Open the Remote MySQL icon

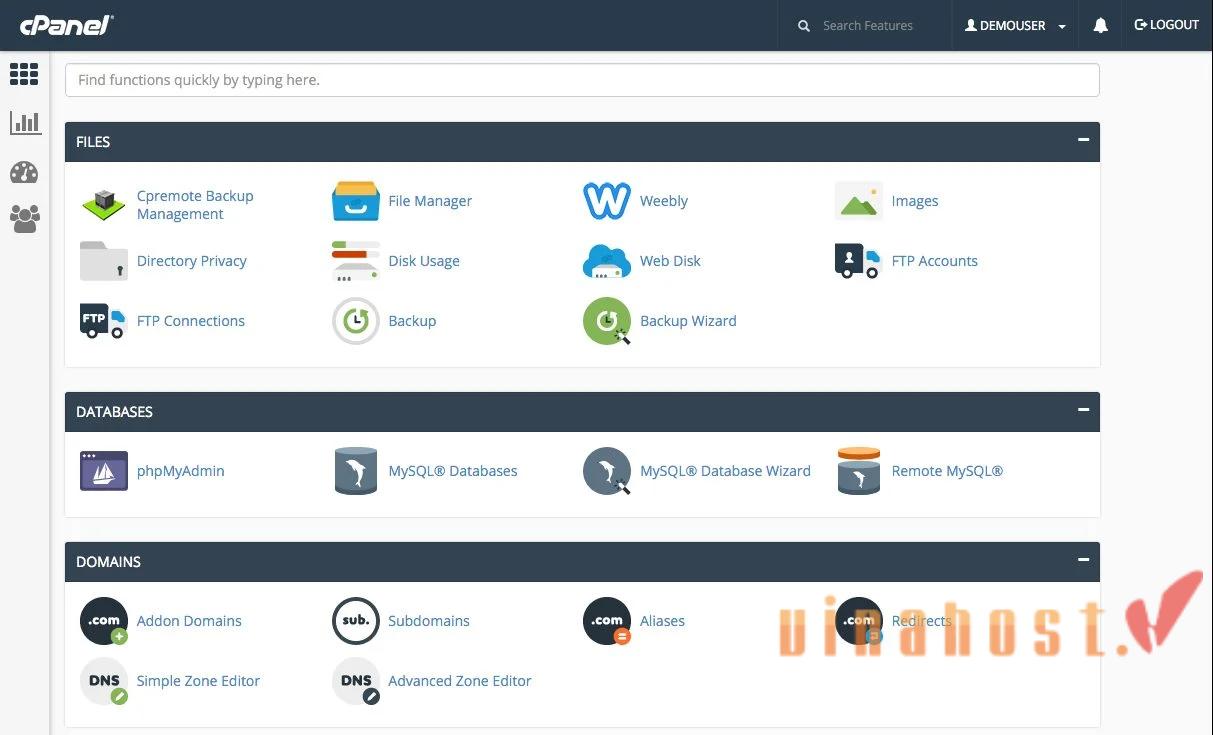(x=858, y=471)
